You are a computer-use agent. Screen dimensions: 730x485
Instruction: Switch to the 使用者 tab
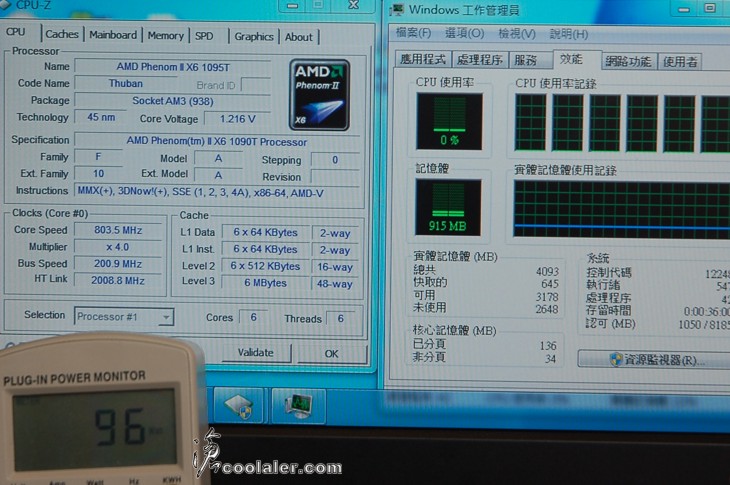point(680,61)
